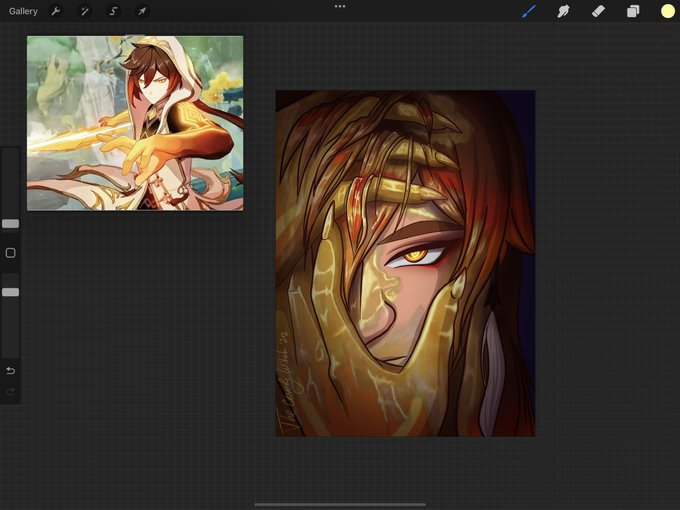Select the Eraser tool
The width and height of the screenshot is (680, 510).
coord(598,11)
